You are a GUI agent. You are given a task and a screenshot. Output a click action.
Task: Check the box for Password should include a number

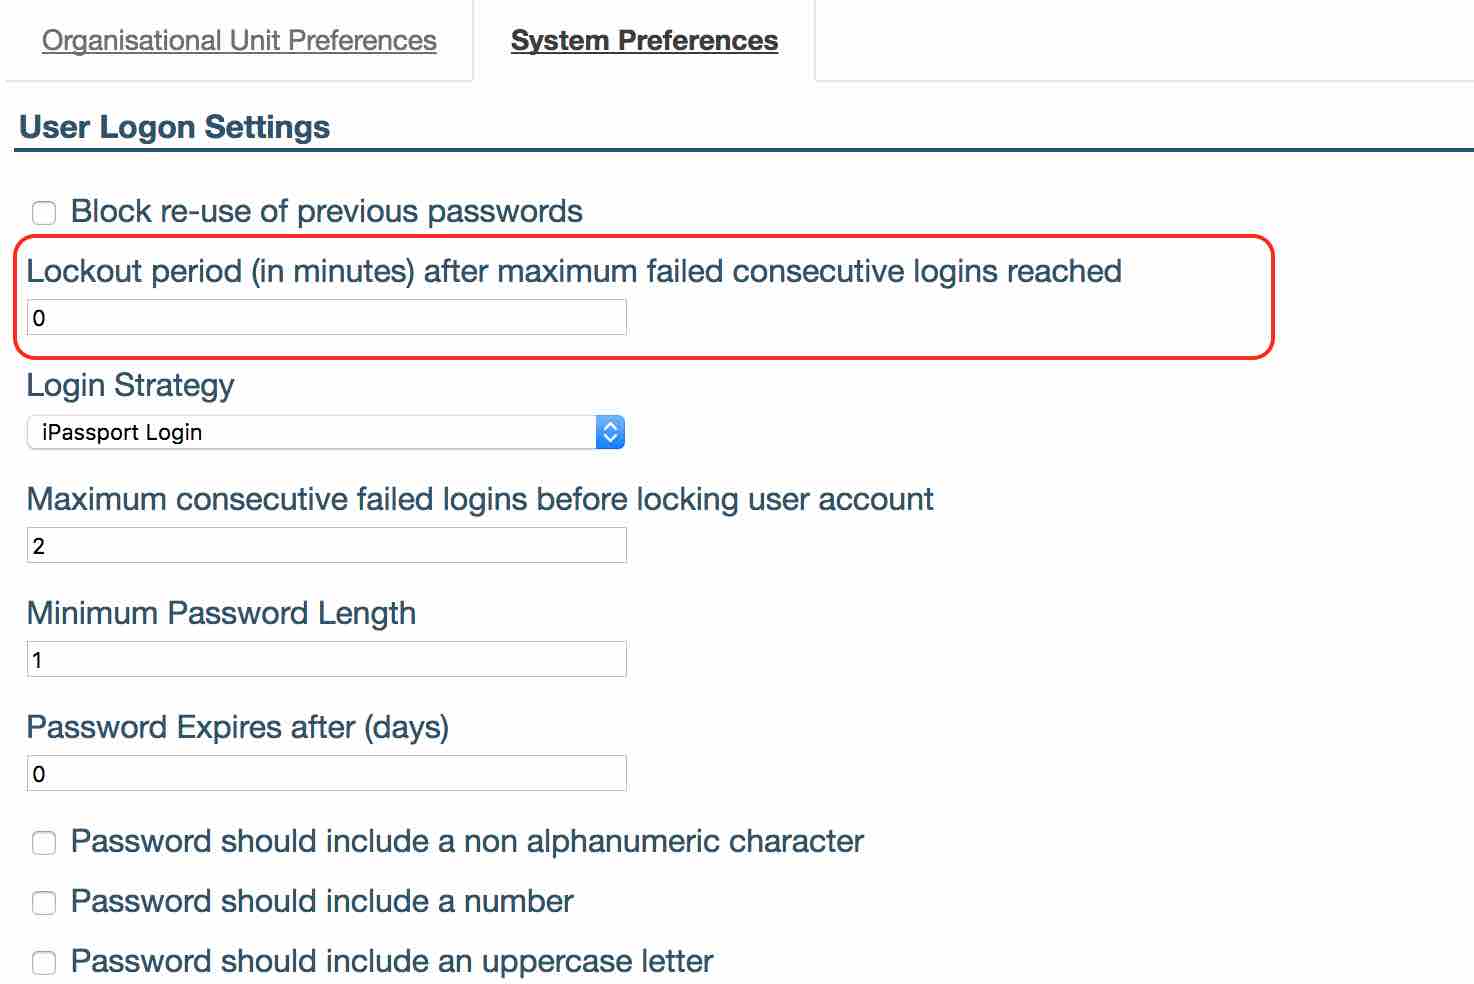[44, 903]
